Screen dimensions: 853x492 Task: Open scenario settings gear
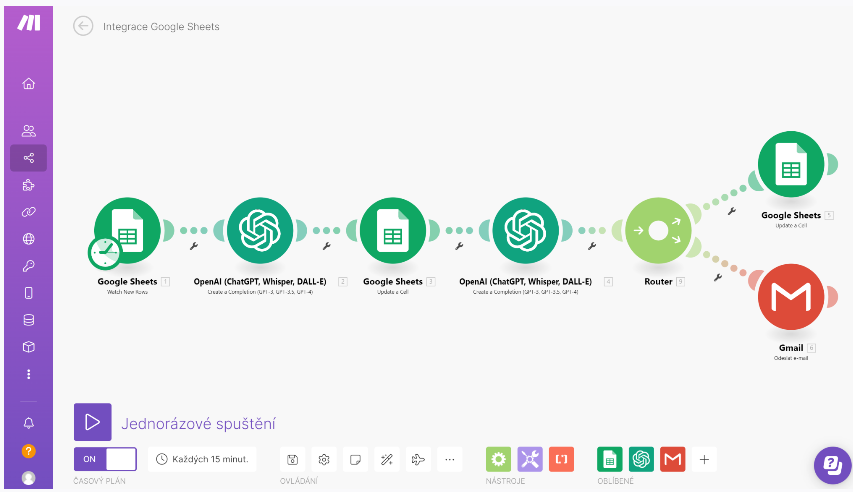click(324, 459)
